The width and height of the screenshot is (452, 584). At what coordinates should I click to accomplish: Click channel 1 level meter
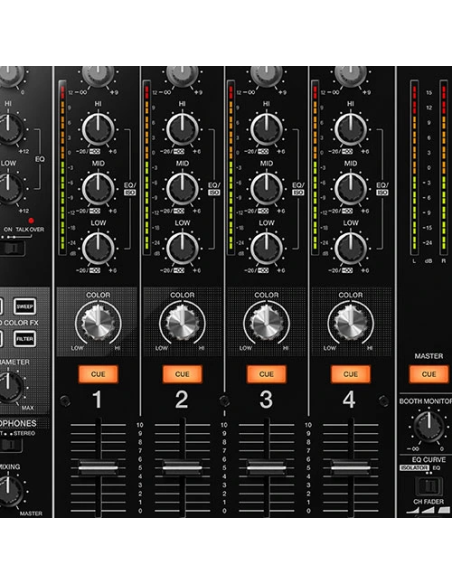click(x=63, y=167)
